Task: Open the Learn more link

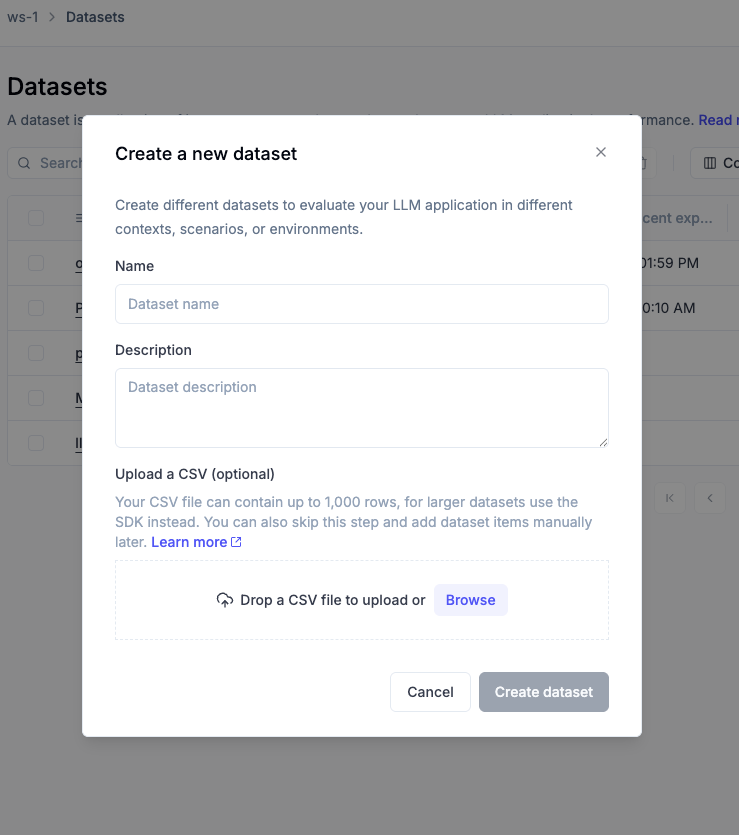Action: click(x=189, y=542)
